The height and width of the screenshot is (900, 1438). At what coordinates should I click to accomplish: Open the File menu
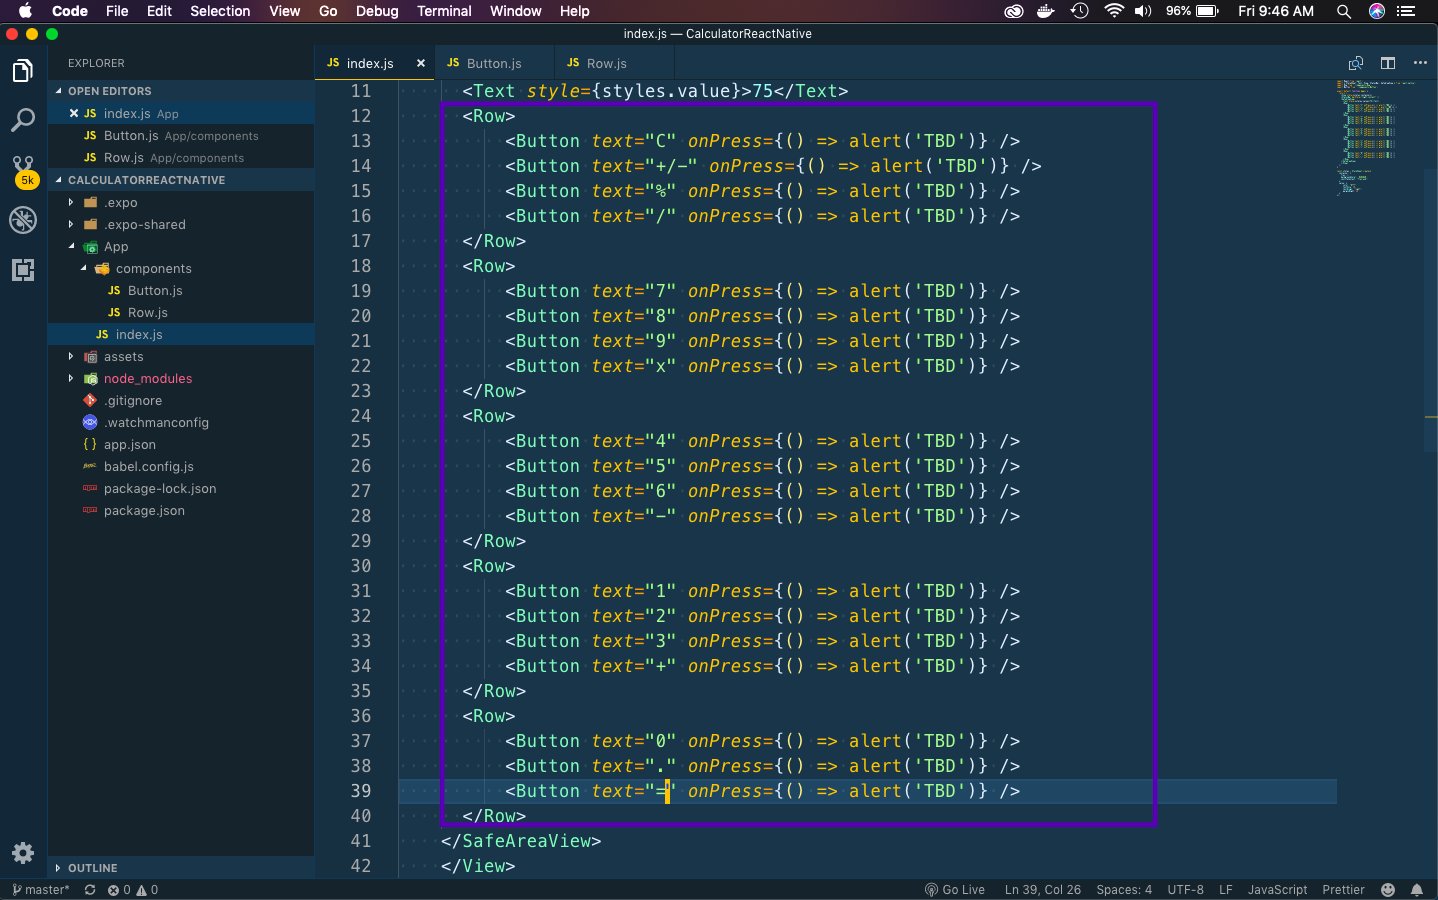tap(117, 11)
